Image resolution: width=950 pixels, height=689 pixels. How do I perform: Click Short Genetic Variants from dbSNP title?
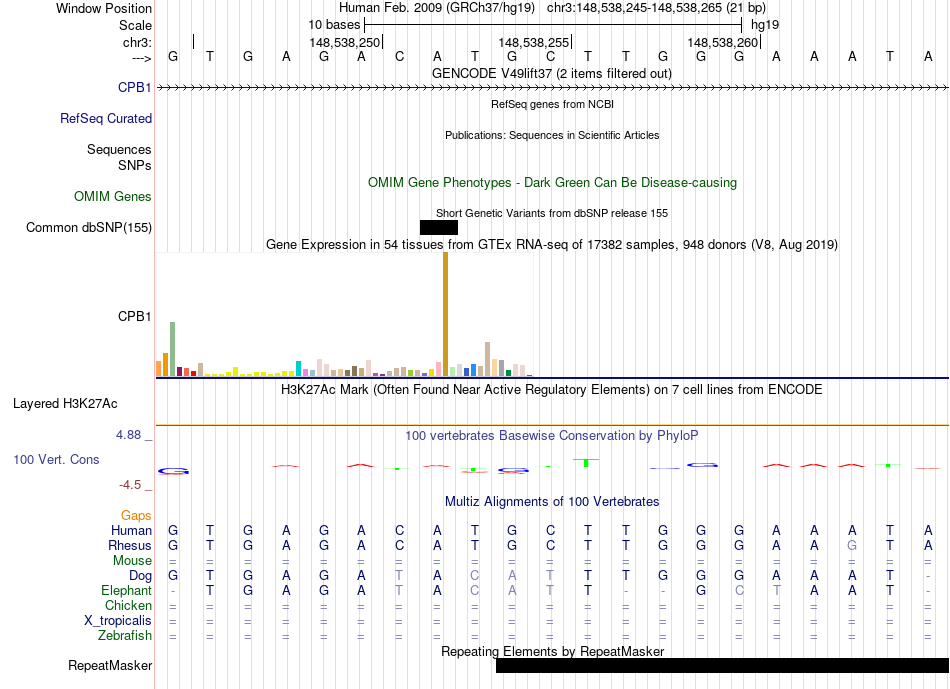552,213
